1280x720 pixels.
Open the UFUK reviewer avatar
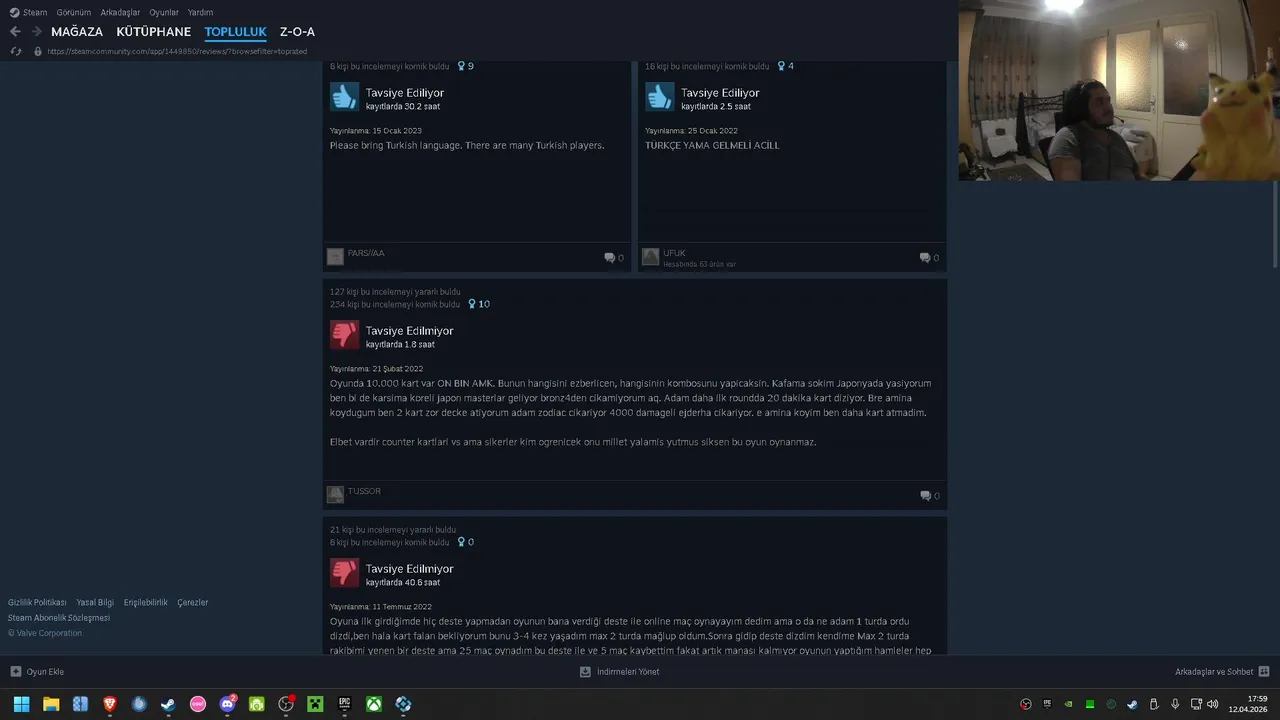(x=651, y=256)
